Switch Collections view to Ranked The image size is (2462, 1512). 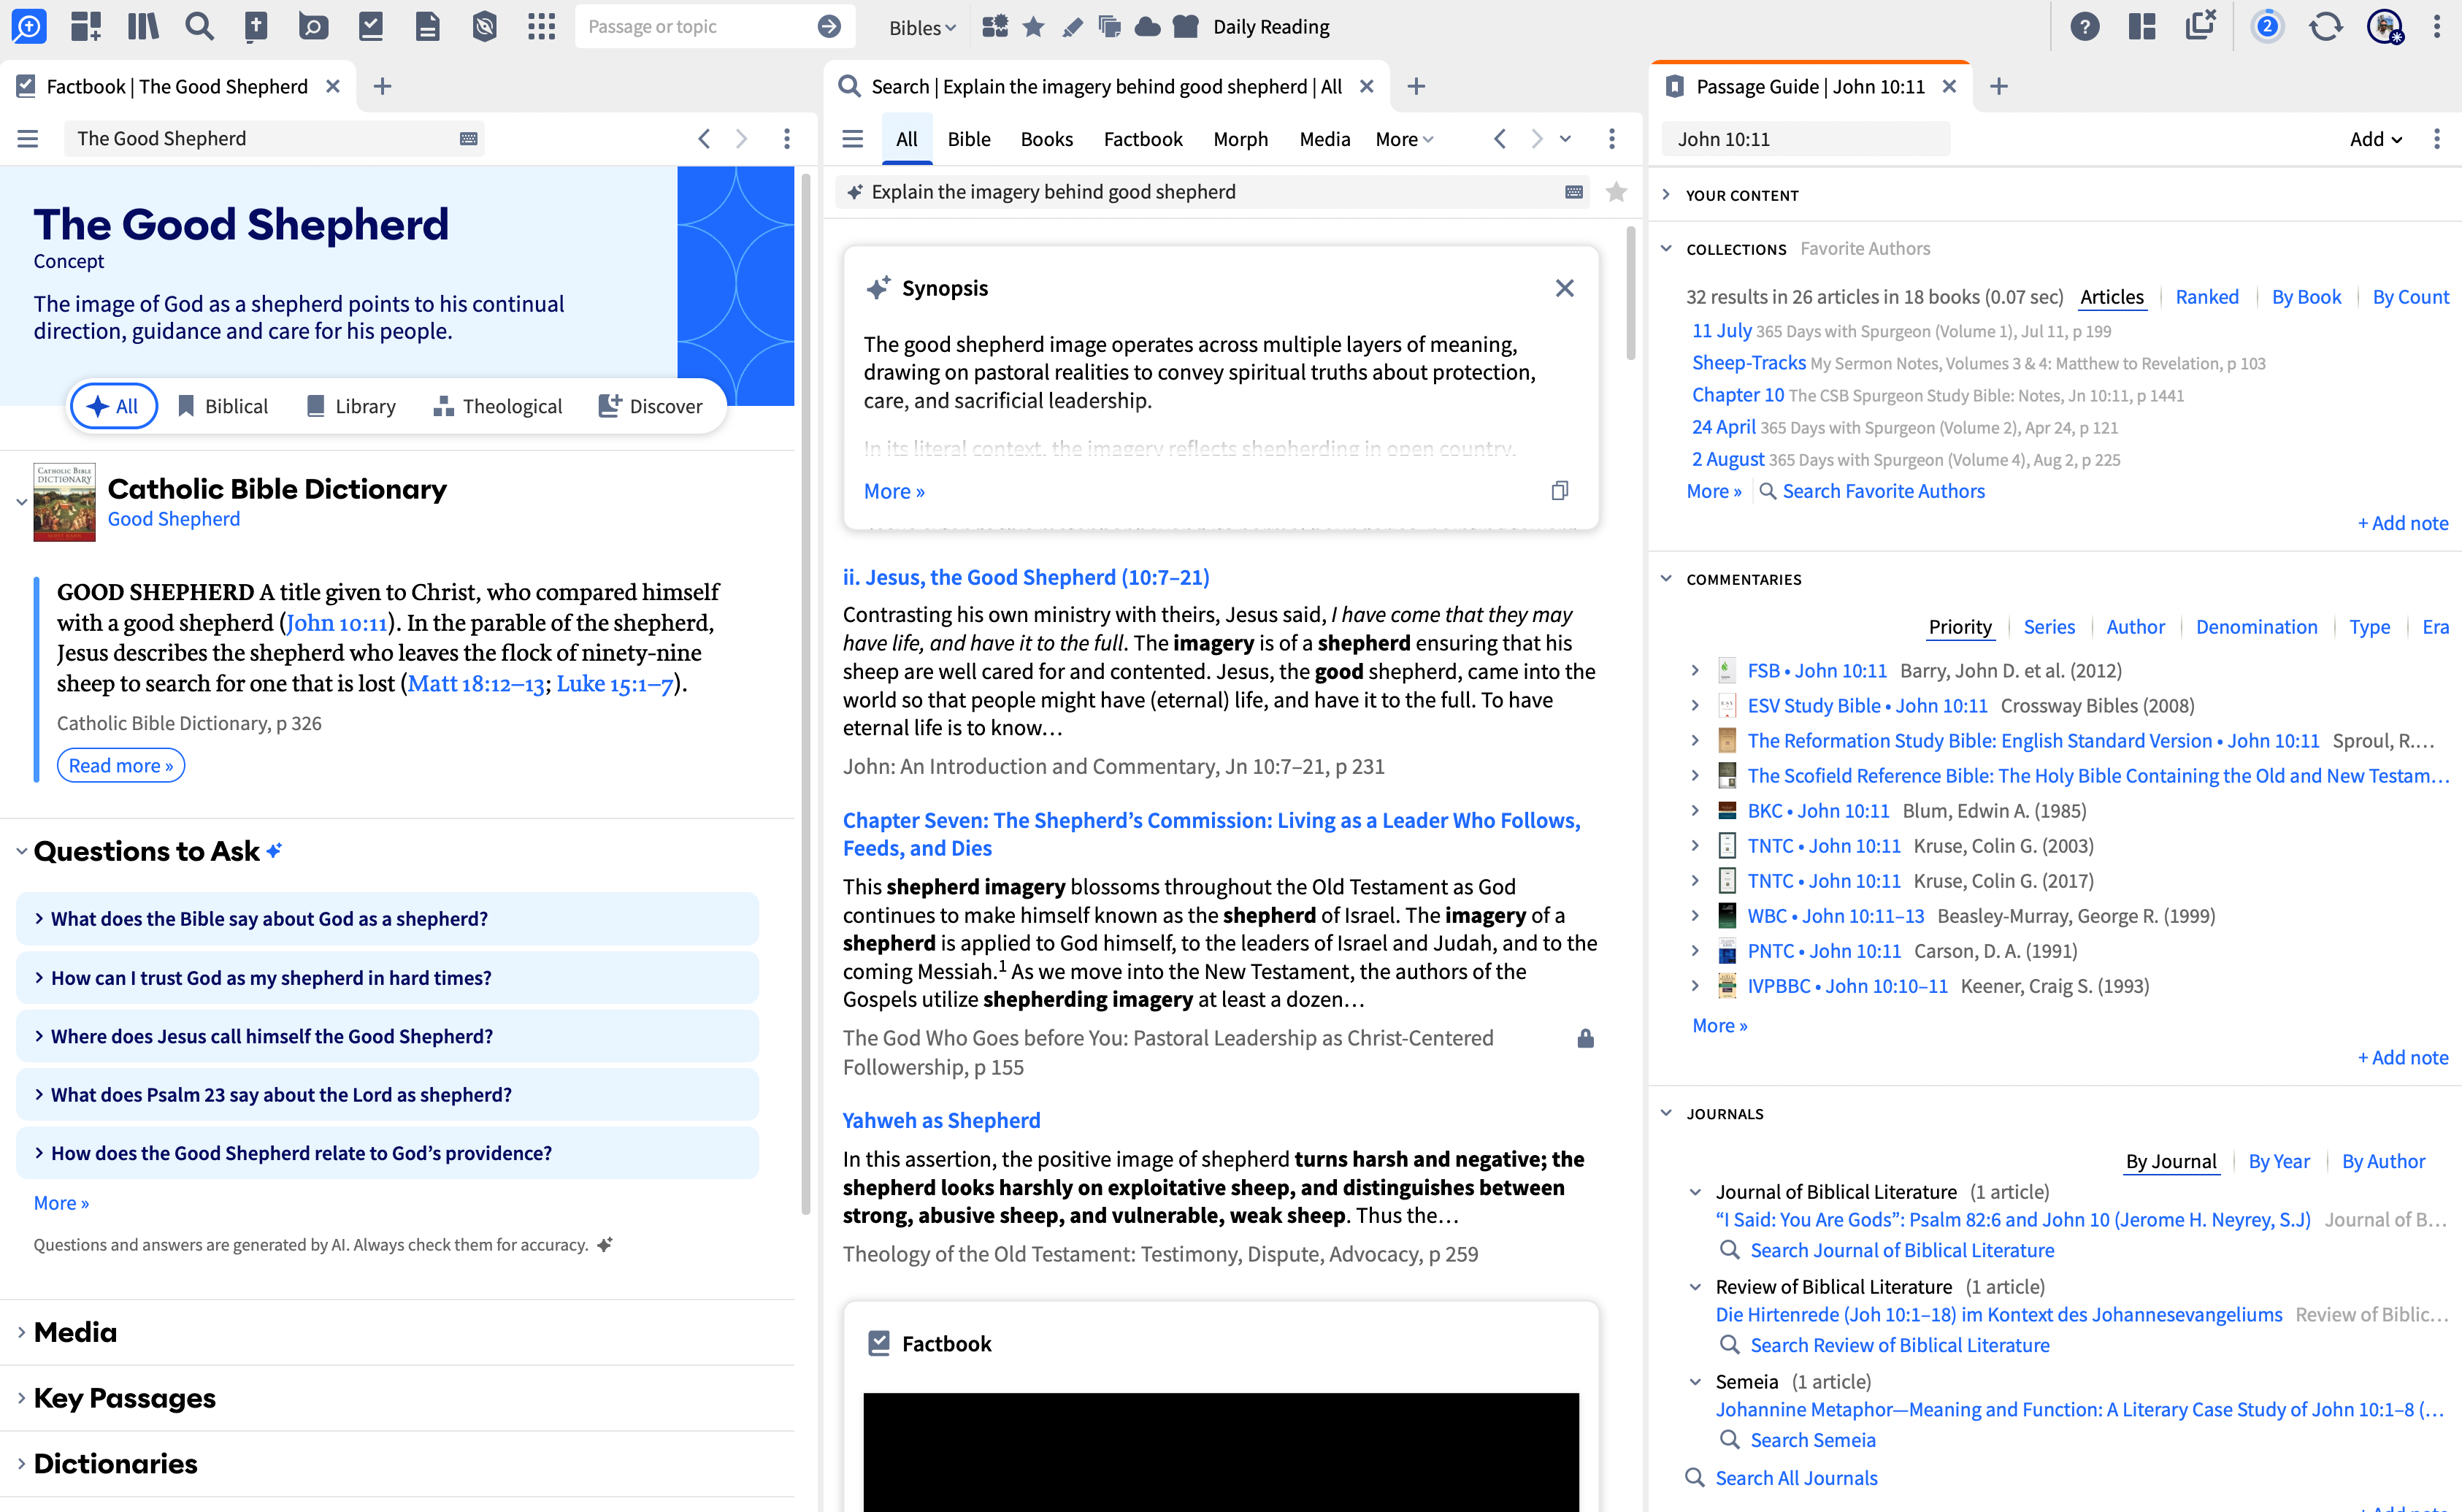click(2206, 297)
